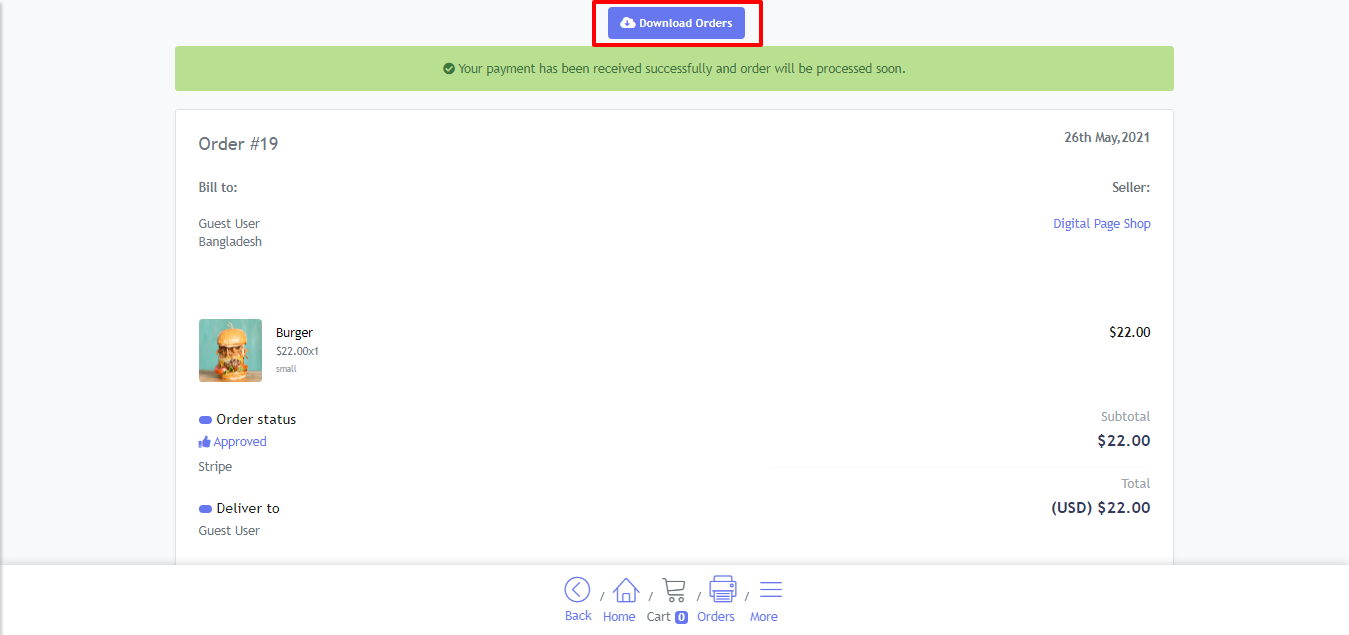Click the pill icon beside Order status

(x=205, y=420)
